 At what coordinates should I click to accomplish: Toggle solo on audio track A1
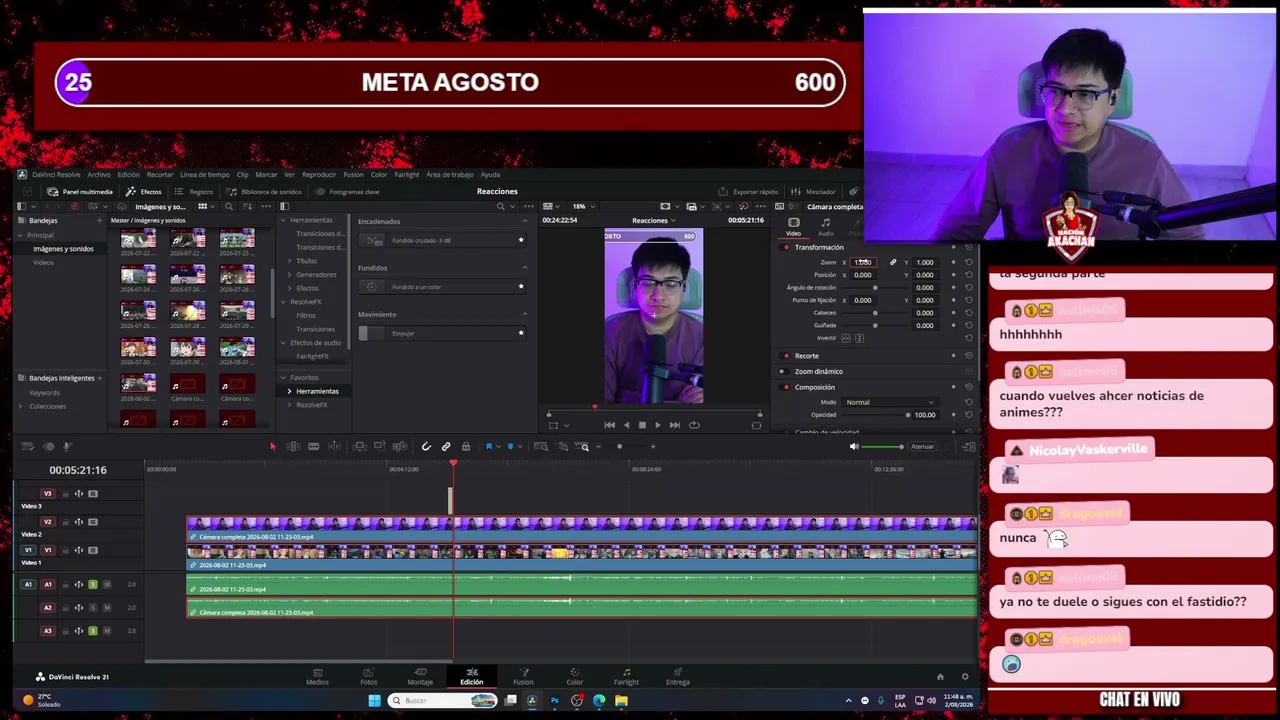pyautogui.click(x=93, y=584)
